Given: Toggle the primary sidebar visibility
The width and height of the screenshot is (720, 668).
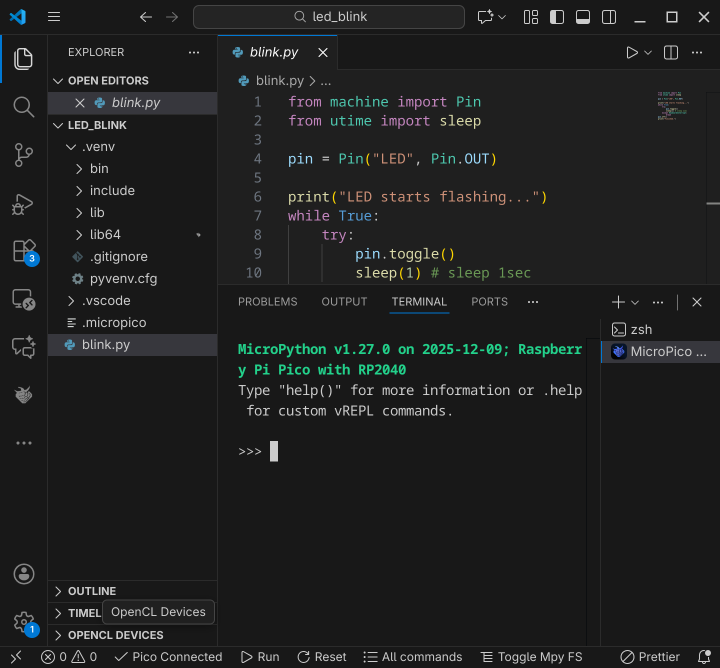Looking at the screenshot, I should tap(558, 17).
